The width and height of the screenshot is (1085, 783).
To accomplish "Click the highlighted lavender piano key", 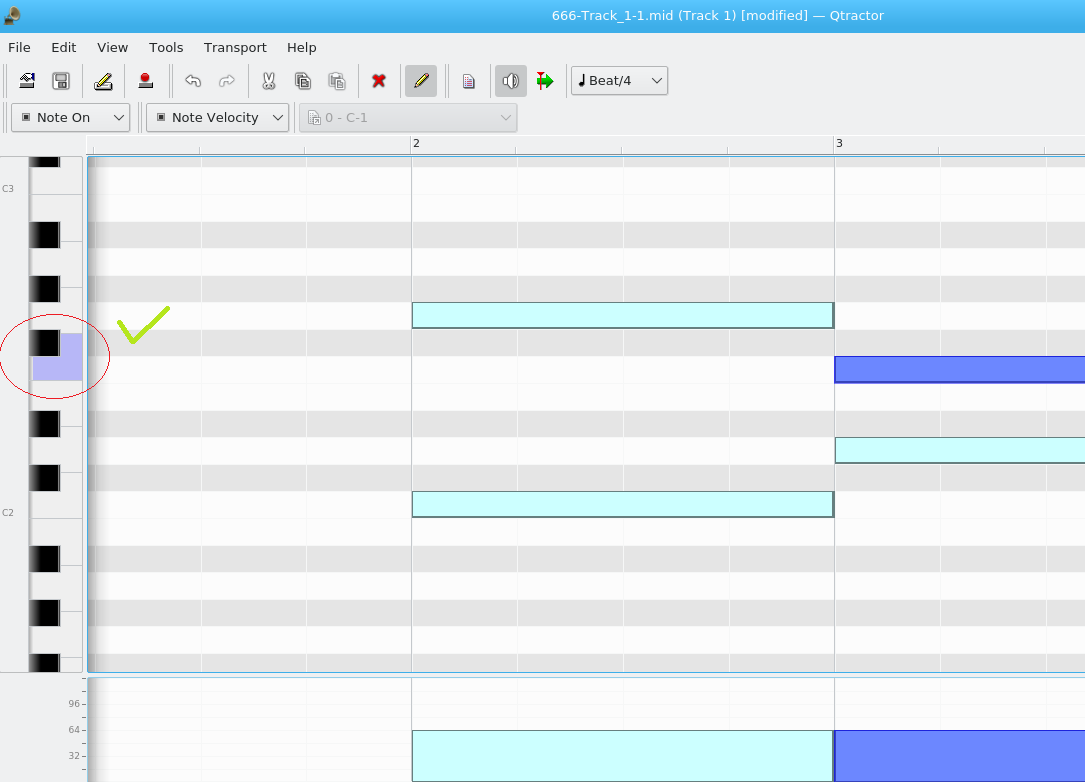I will [x=57, y=368].
